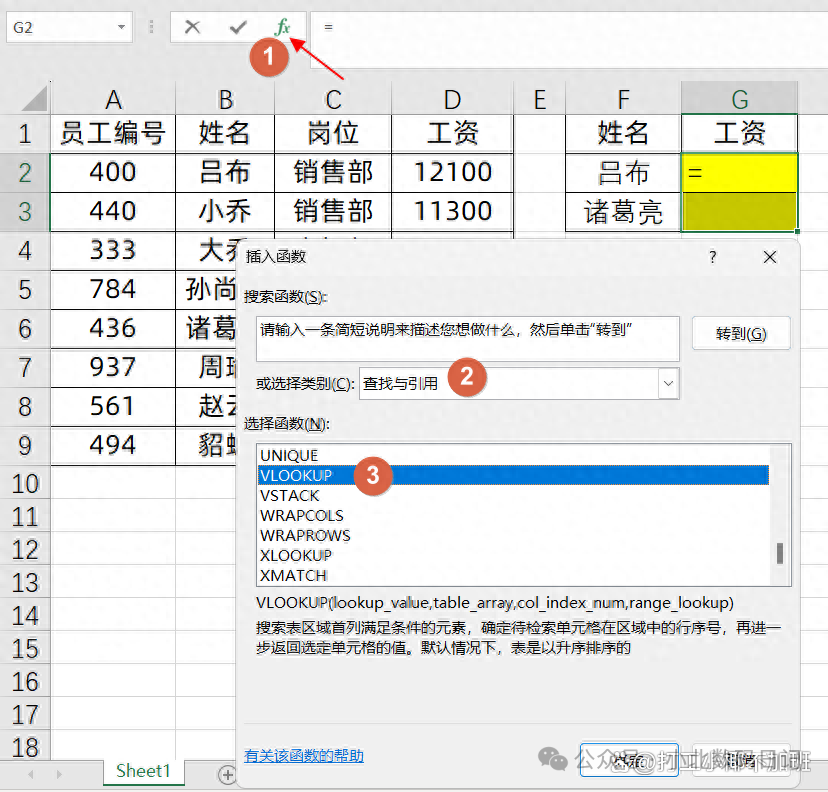Viewport: 828px width, 792px height.
Task: Click the Insert Function fx icon
Action: click(x=283, y=28)
